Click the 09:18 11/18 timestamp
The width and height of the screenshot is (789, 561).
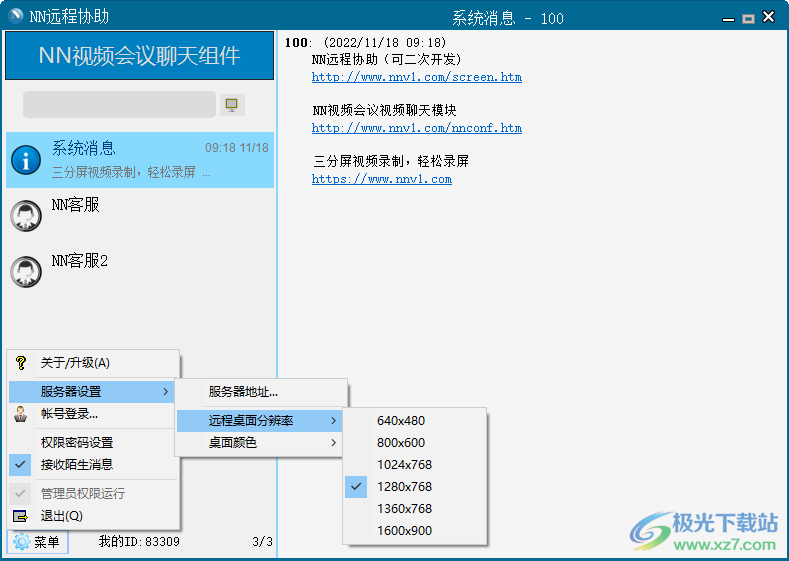pyautogui.click(x=236, y=148)
